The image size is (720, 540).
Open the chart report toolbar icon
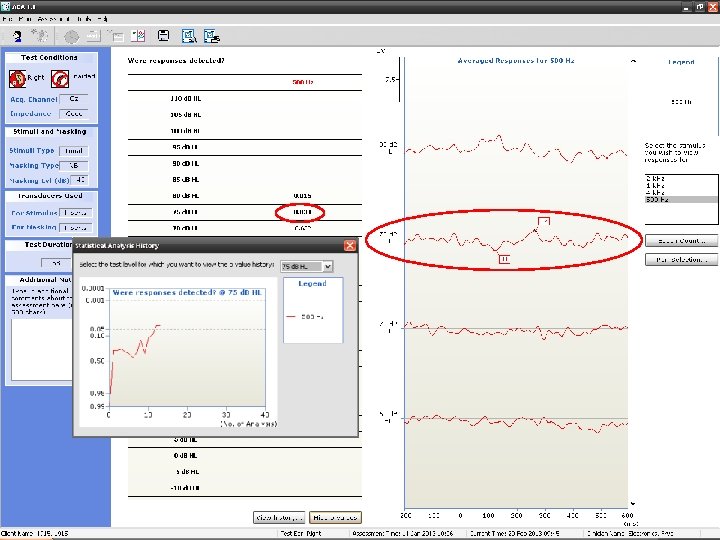coord(138,36)
